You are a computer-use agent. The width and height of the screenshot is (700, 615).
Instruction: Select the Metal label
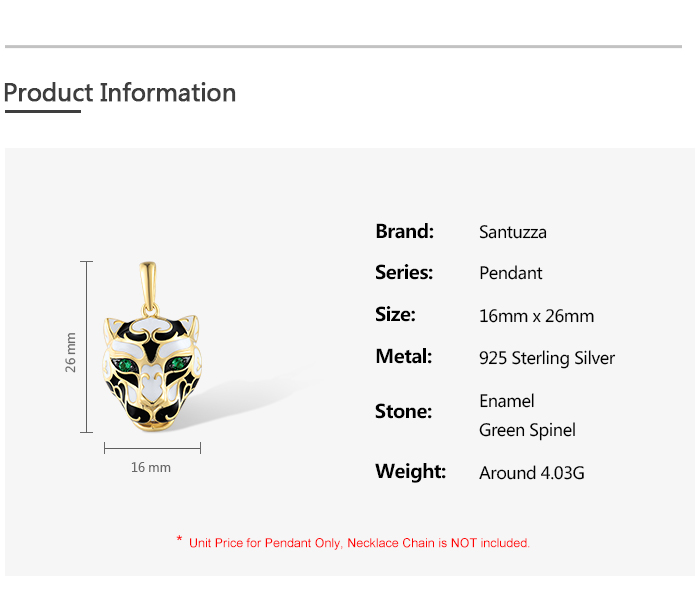(403, 356)
